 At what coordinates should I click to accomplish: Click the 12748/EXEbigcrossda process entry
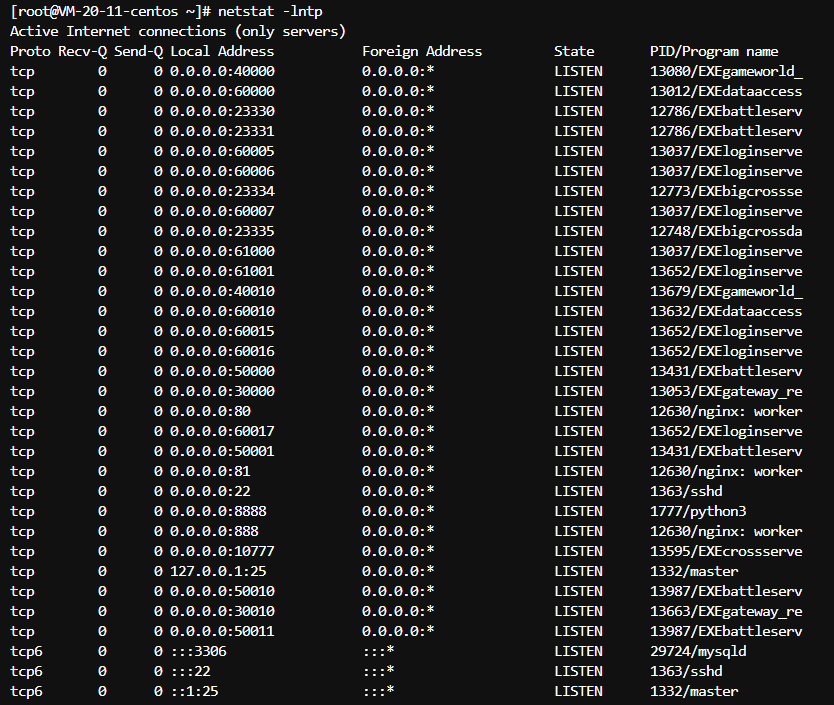point(726,231)
